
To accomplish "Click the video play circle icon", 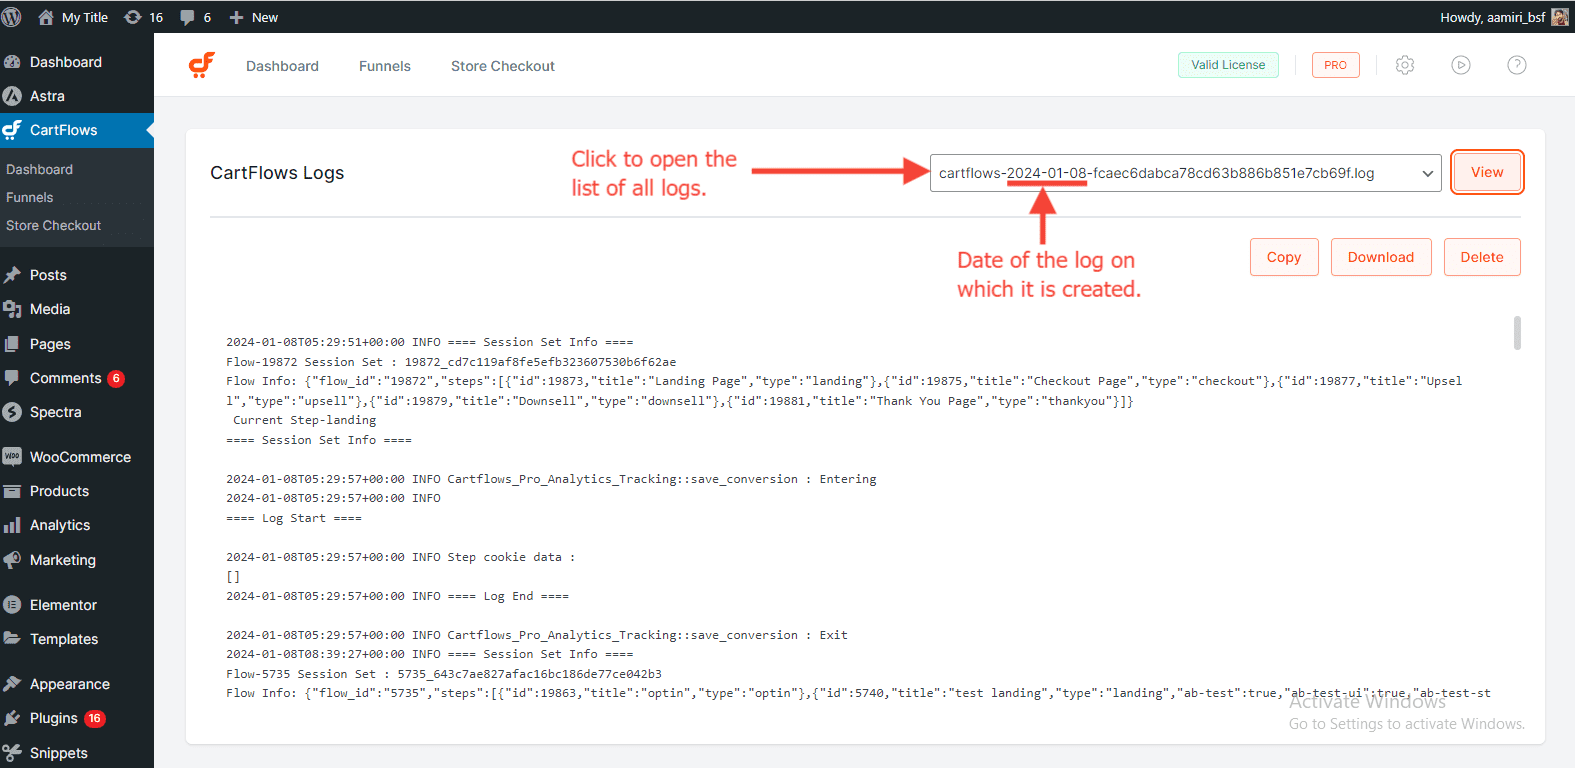I will tap(1461, 65).
